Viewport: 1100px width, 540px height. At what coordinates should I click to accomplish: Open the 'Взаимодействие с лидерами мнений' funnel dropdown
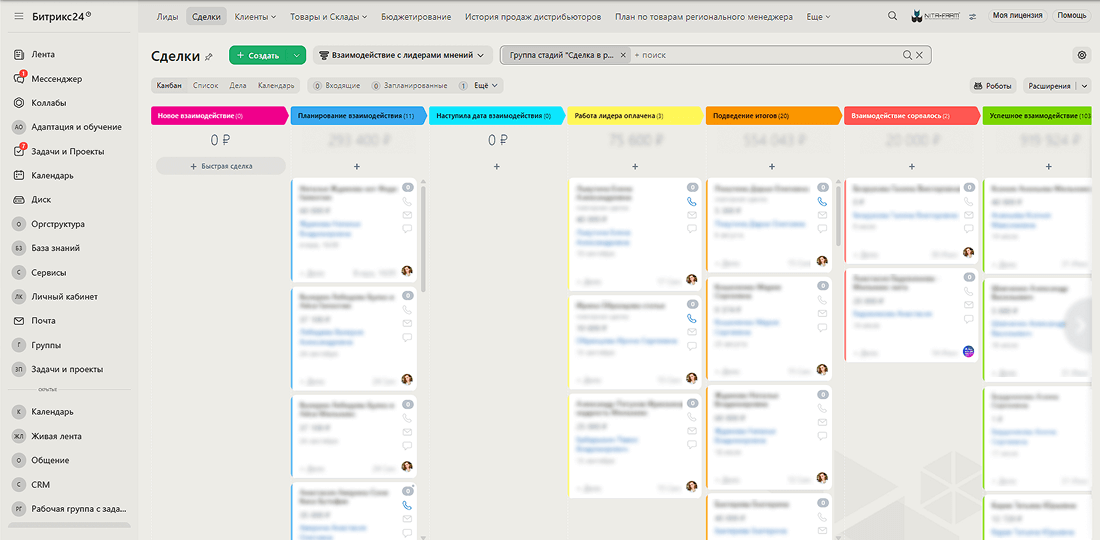tap(403, 55)
